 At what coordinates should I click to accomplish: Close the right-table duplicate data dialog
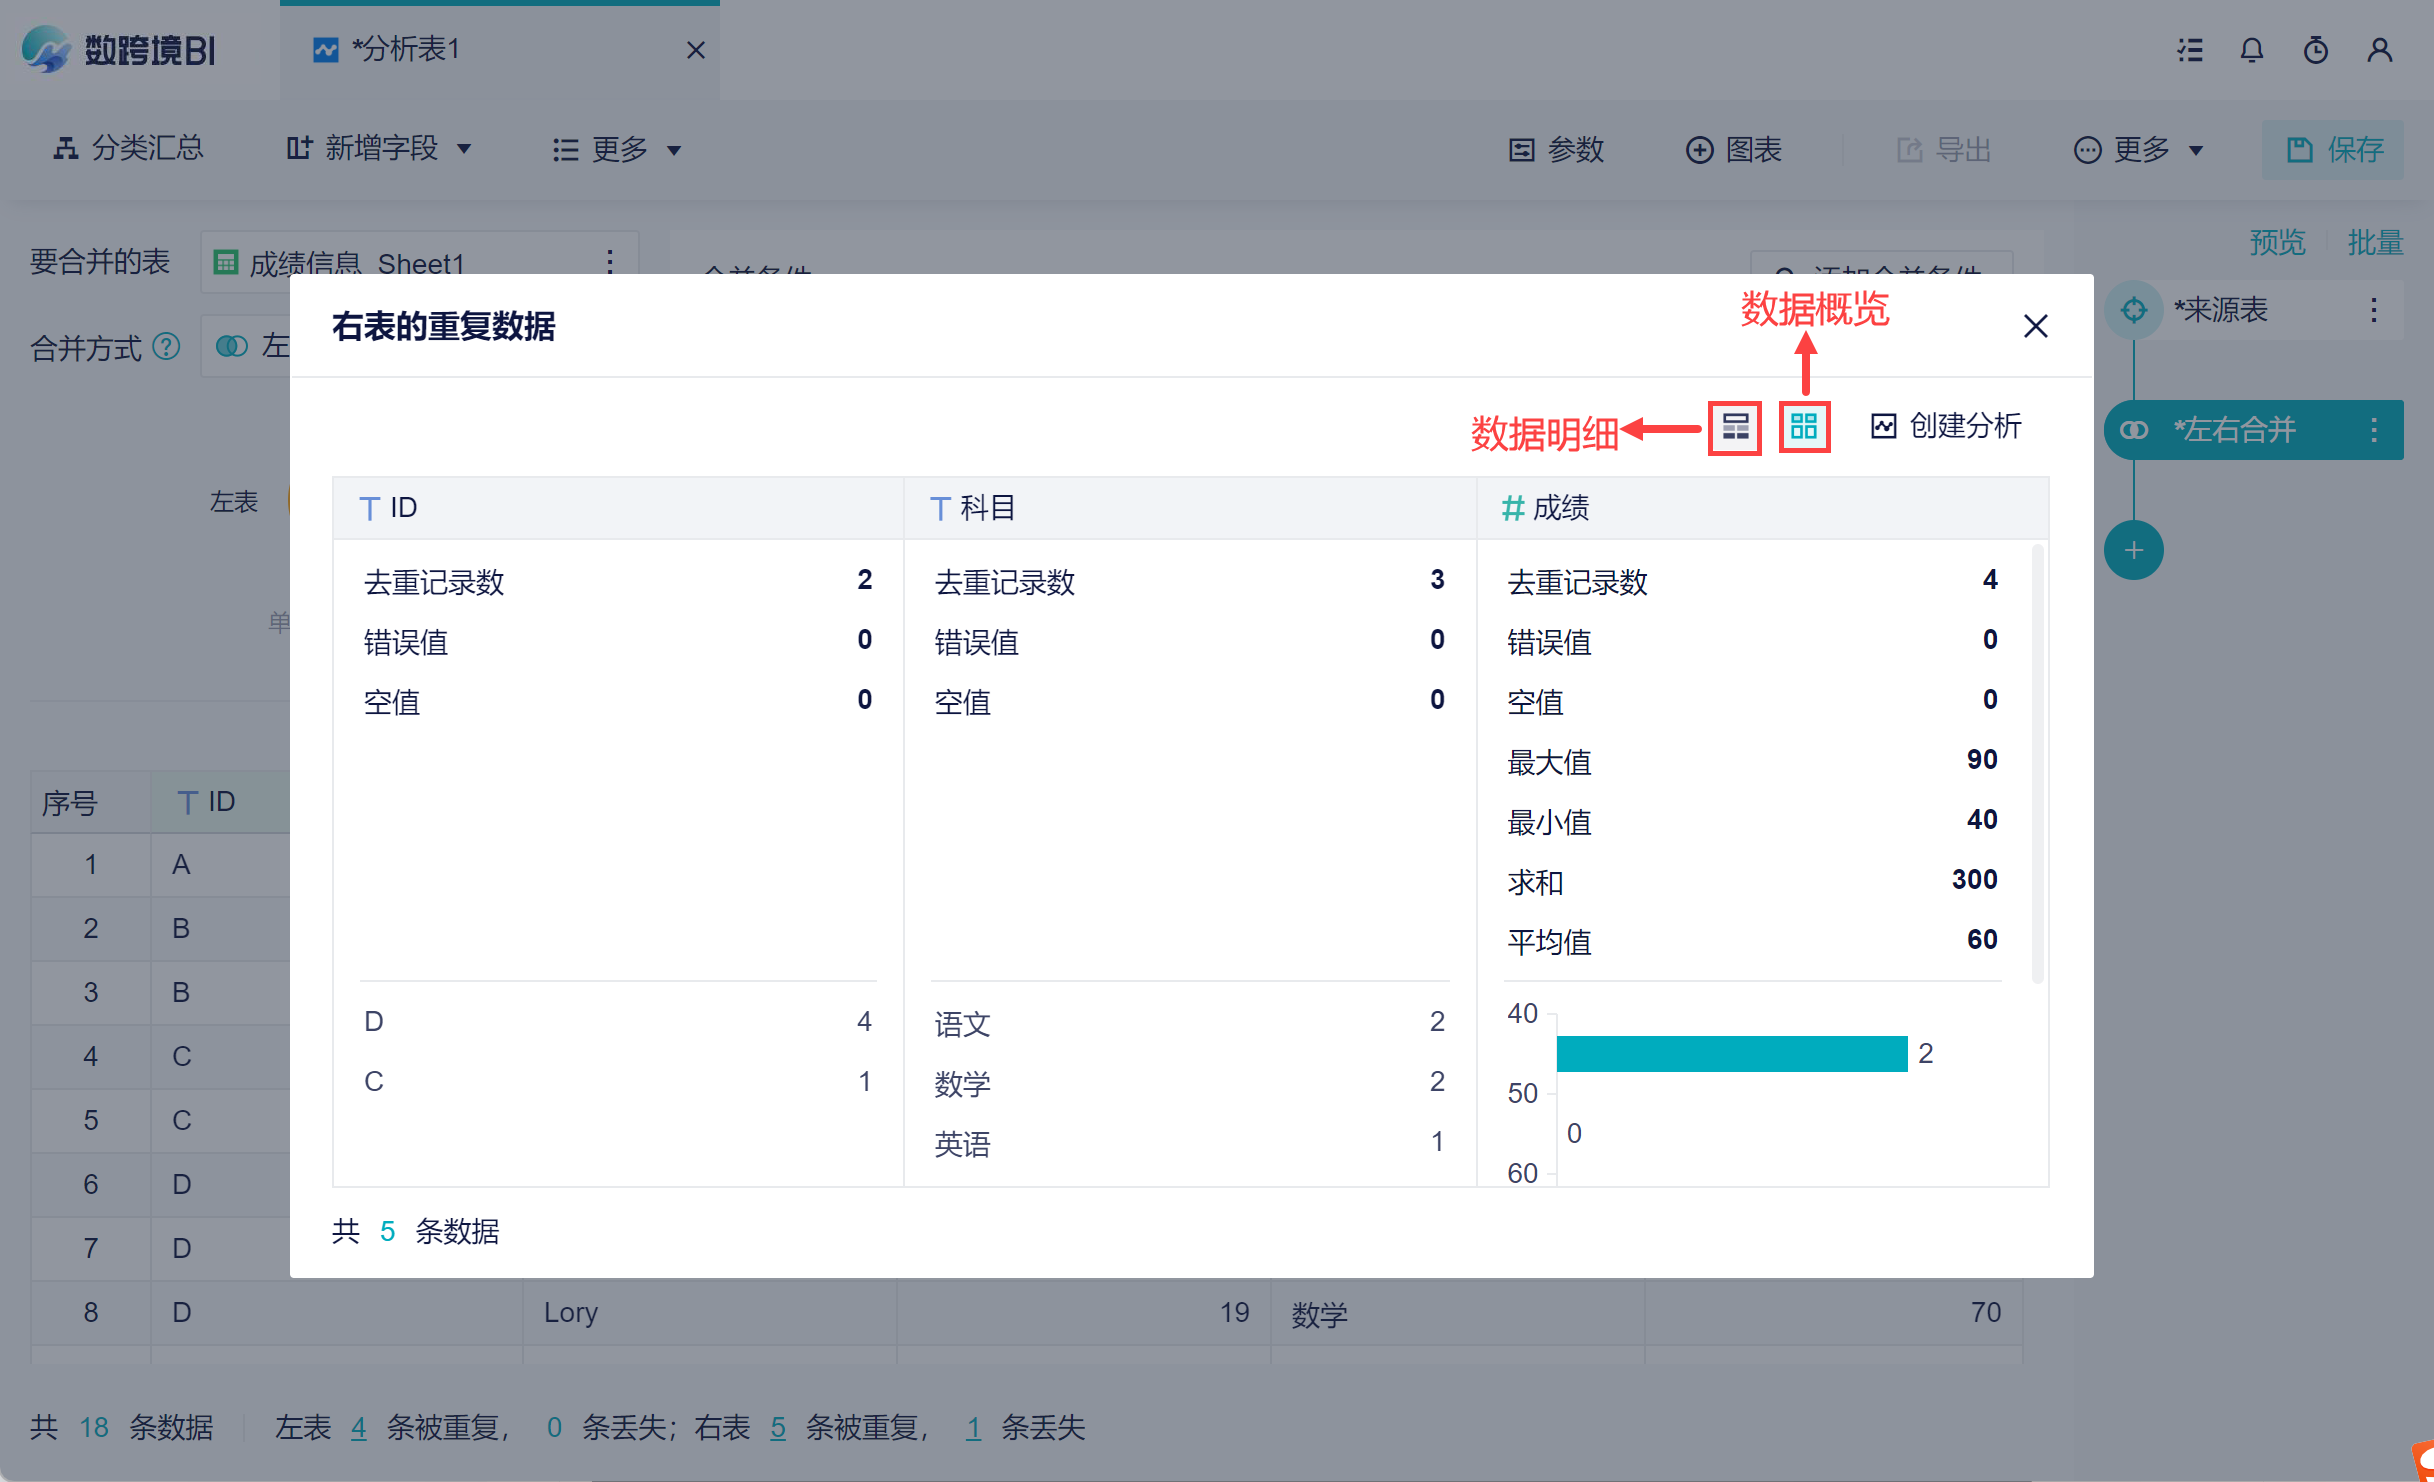tap(2035, 326)
